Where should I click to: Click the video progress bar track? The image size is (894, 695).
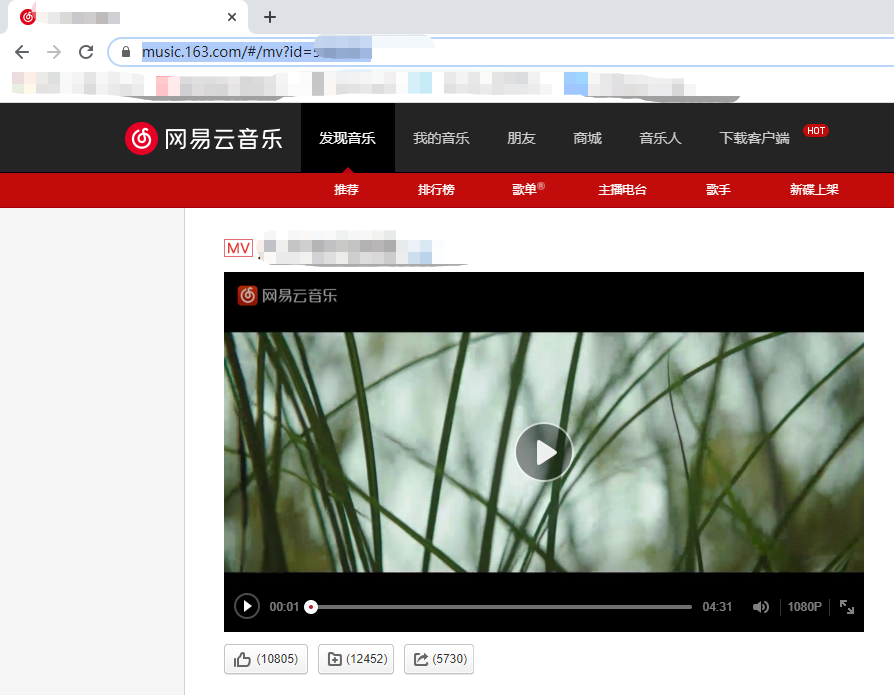click(x=500, y=607)
